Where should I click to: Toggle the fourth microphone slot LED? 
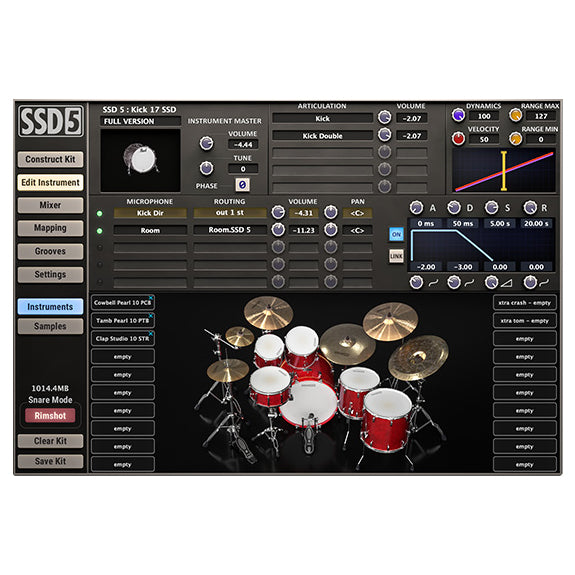tap(99, 265)
